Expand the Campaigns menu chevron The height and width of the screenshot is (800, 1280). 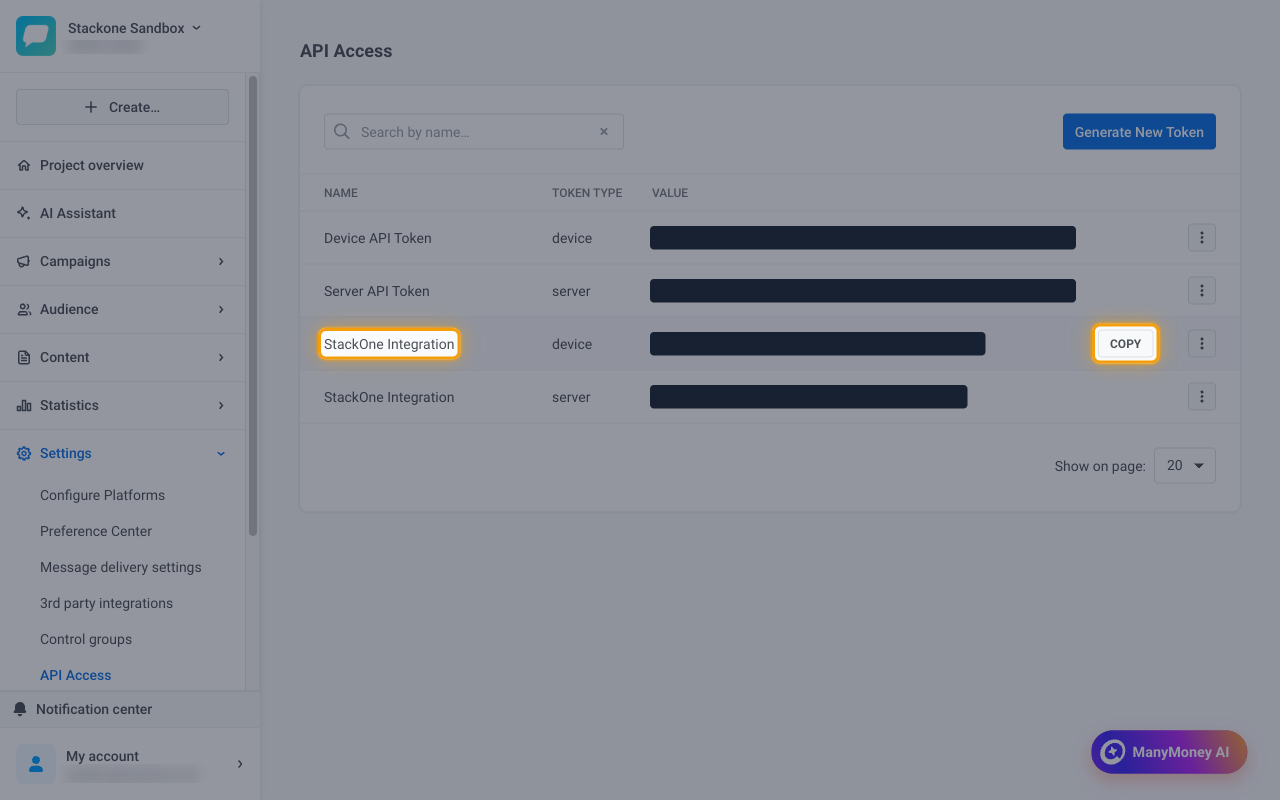click(221, 261)
